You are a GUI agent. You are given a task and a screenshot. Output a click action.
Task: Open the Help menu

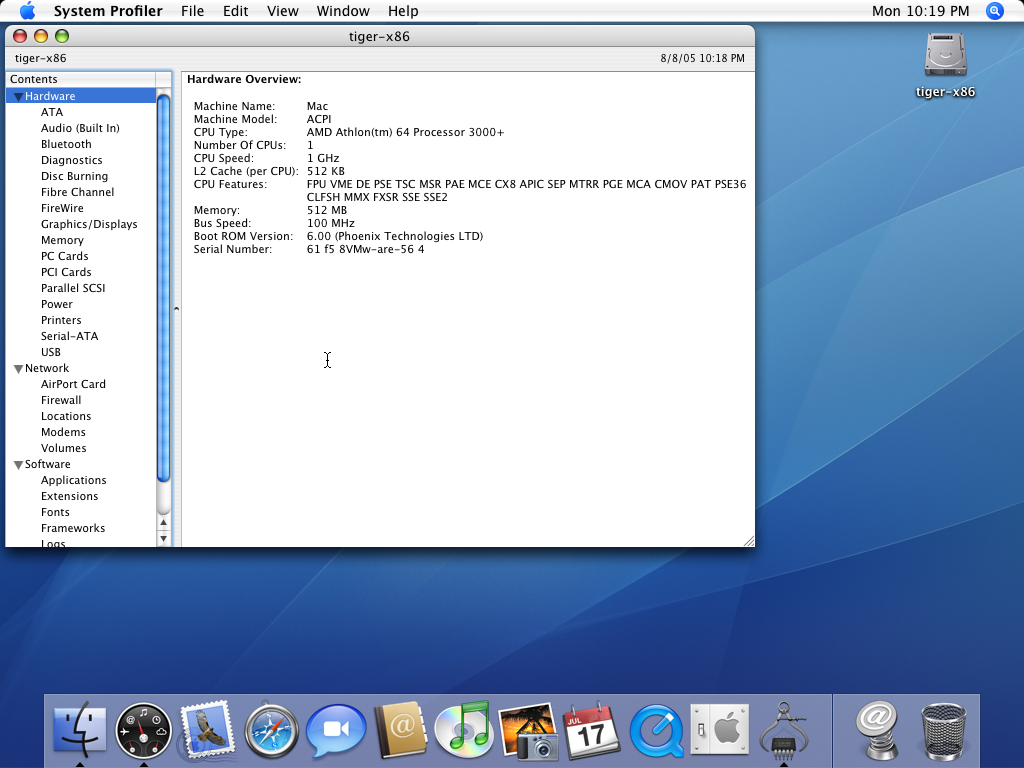click(x=403, y=11)
